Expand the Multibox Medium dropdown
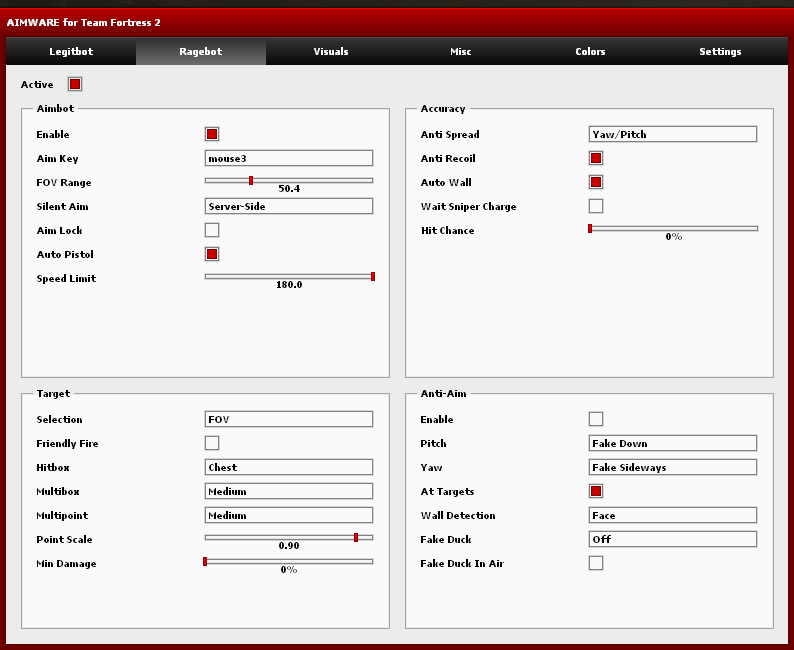Screen dimensions: 794x650 [x=289, y=491]
